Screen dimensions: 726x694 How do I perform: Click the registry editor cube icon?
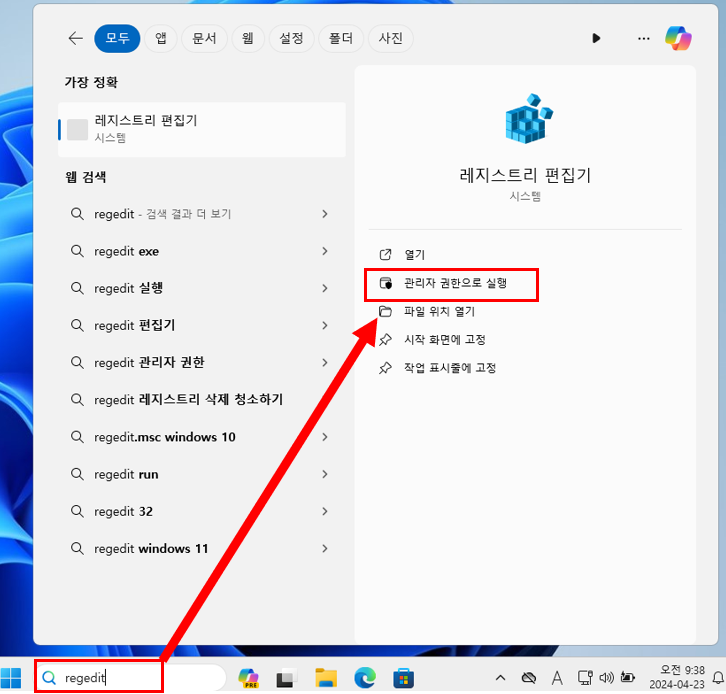click(x=528, y=119)
